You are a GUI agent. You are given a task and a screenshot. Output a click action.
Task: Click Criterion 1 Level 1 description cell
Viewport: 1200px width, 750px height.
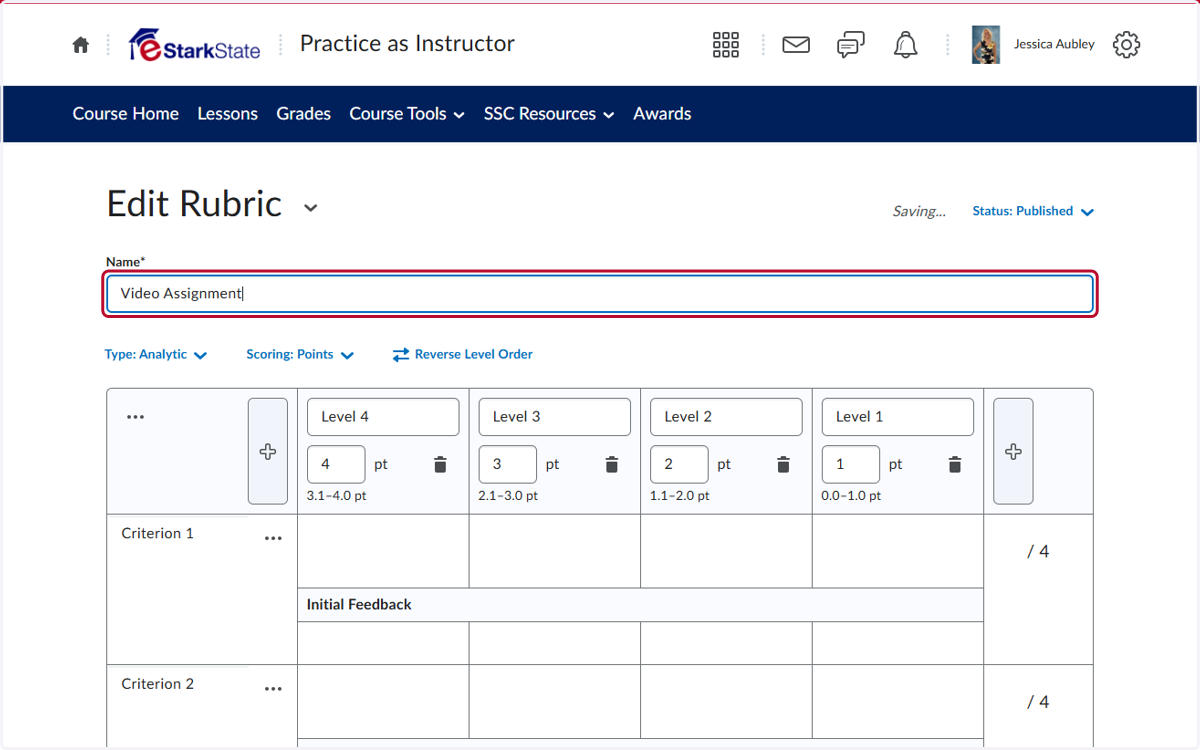pos(898,551)
